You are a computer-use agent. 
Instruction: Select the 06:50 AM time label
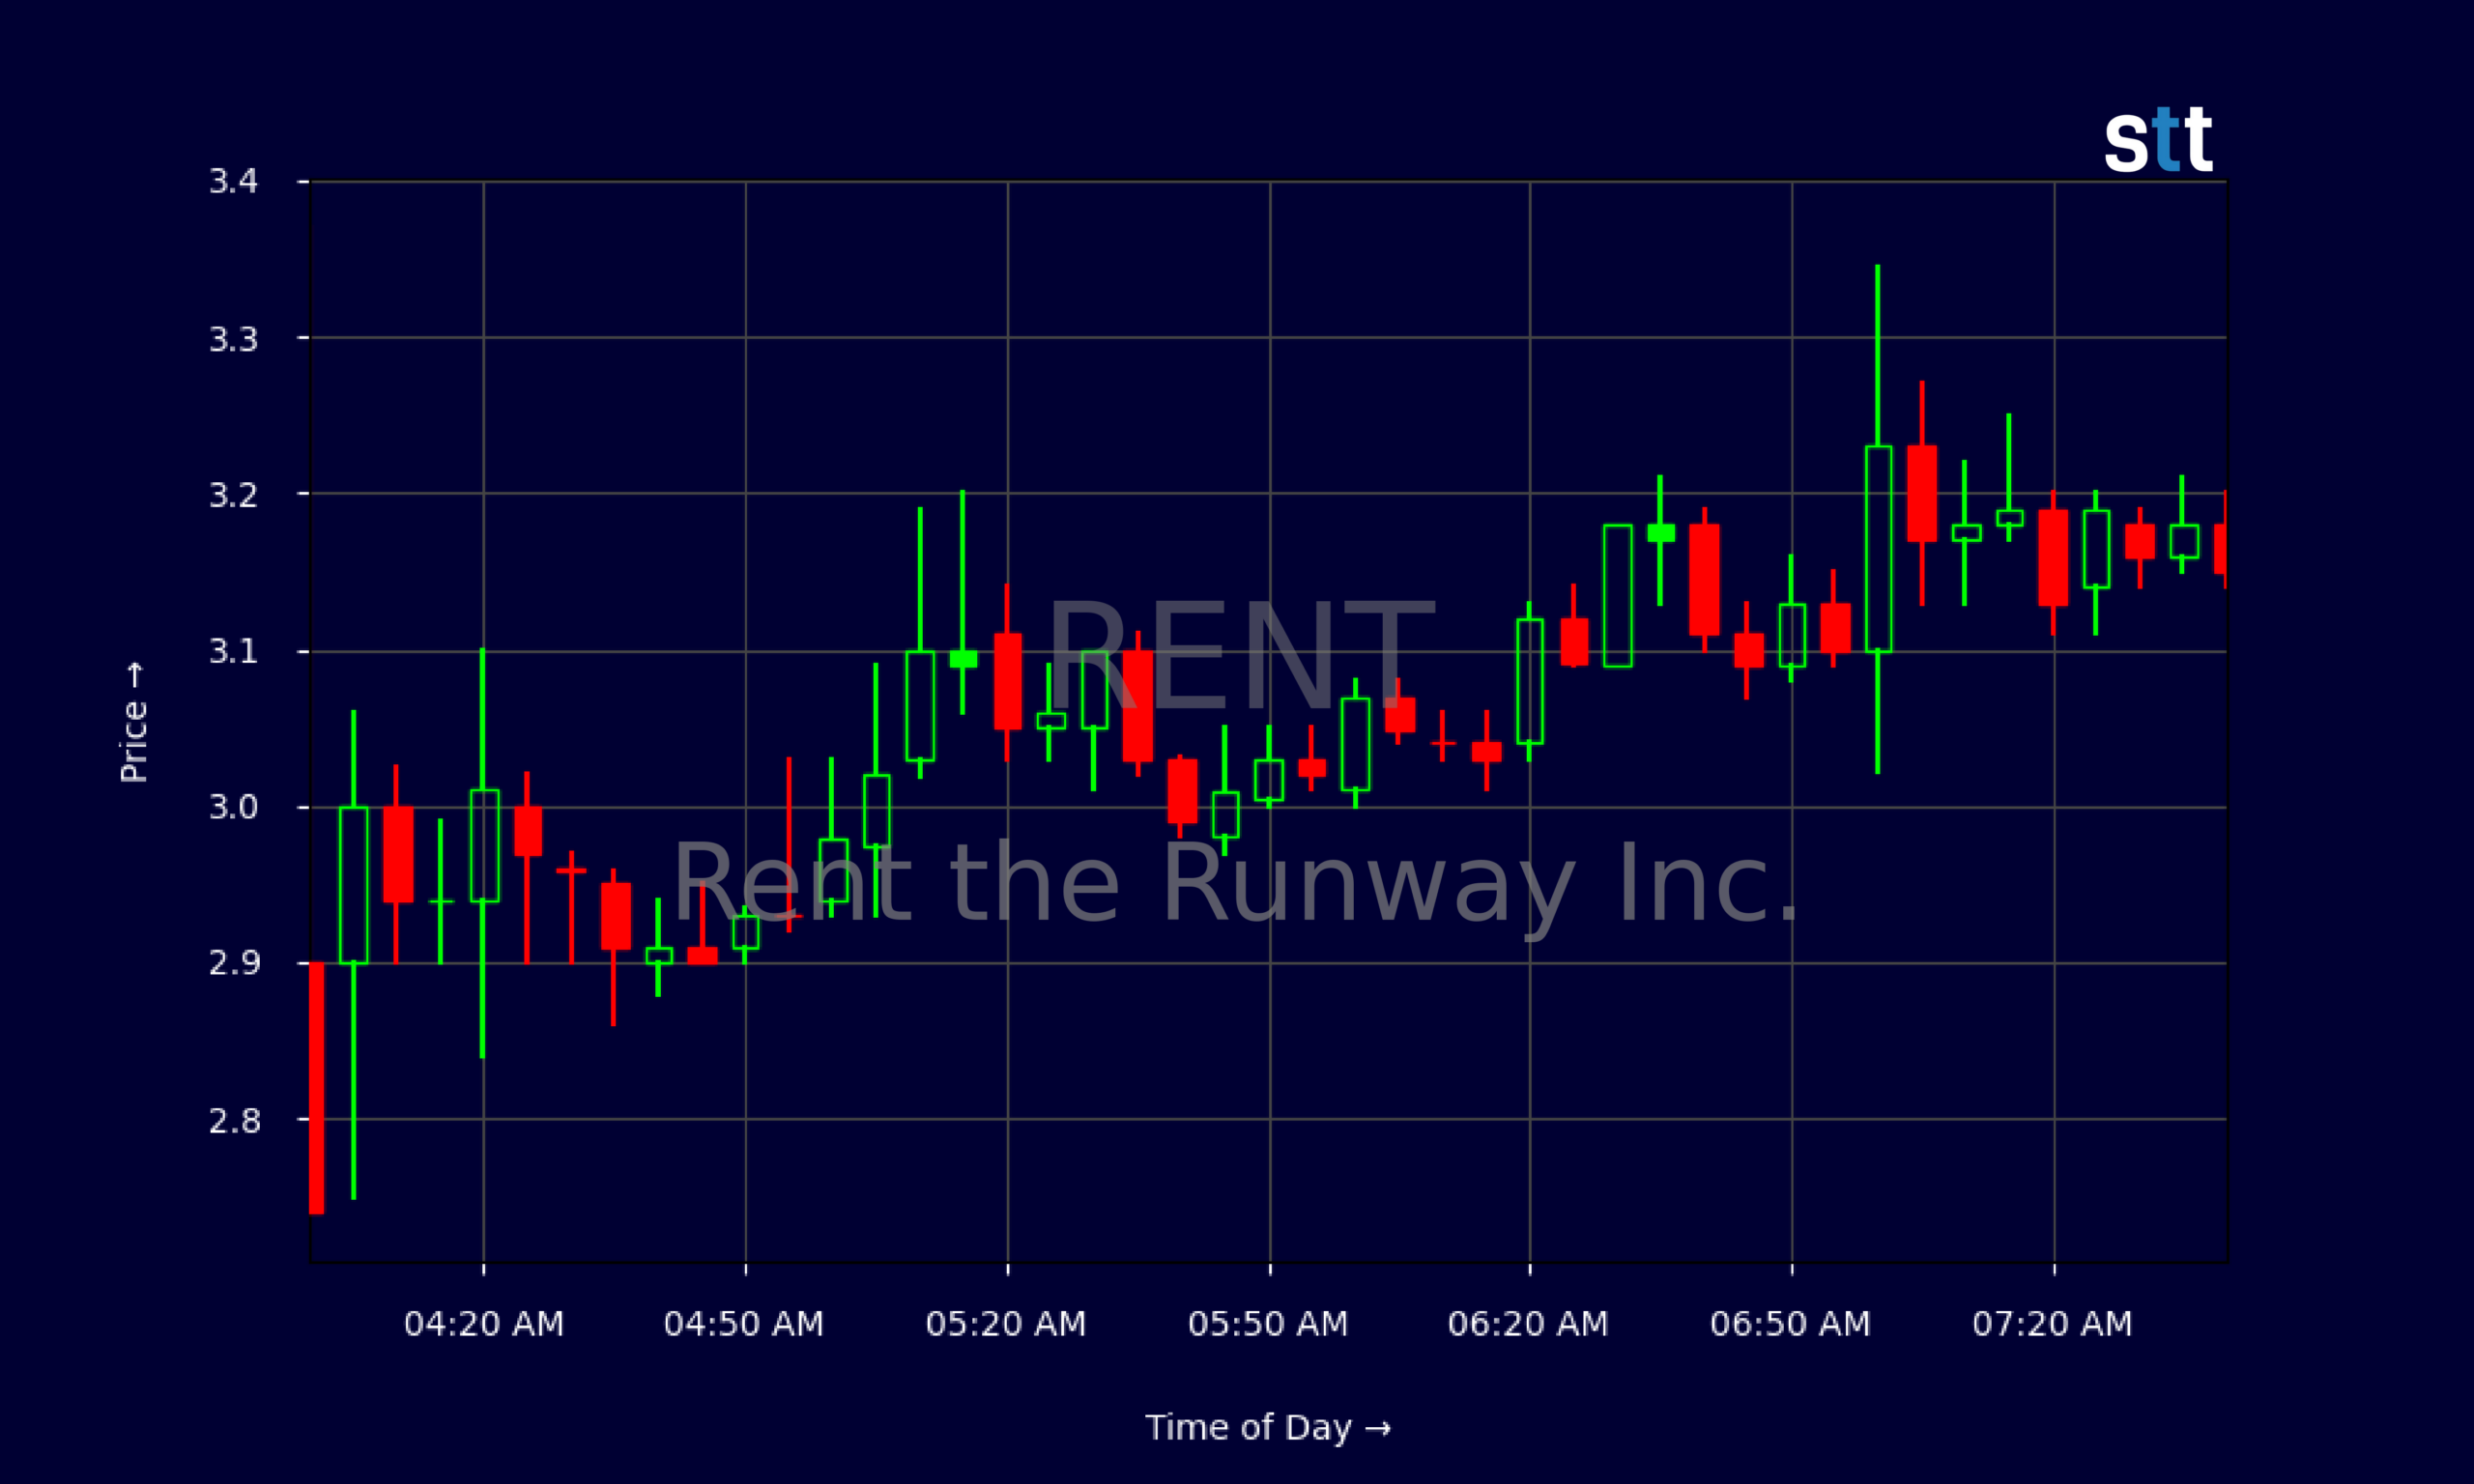[x=1790, y=1324]
